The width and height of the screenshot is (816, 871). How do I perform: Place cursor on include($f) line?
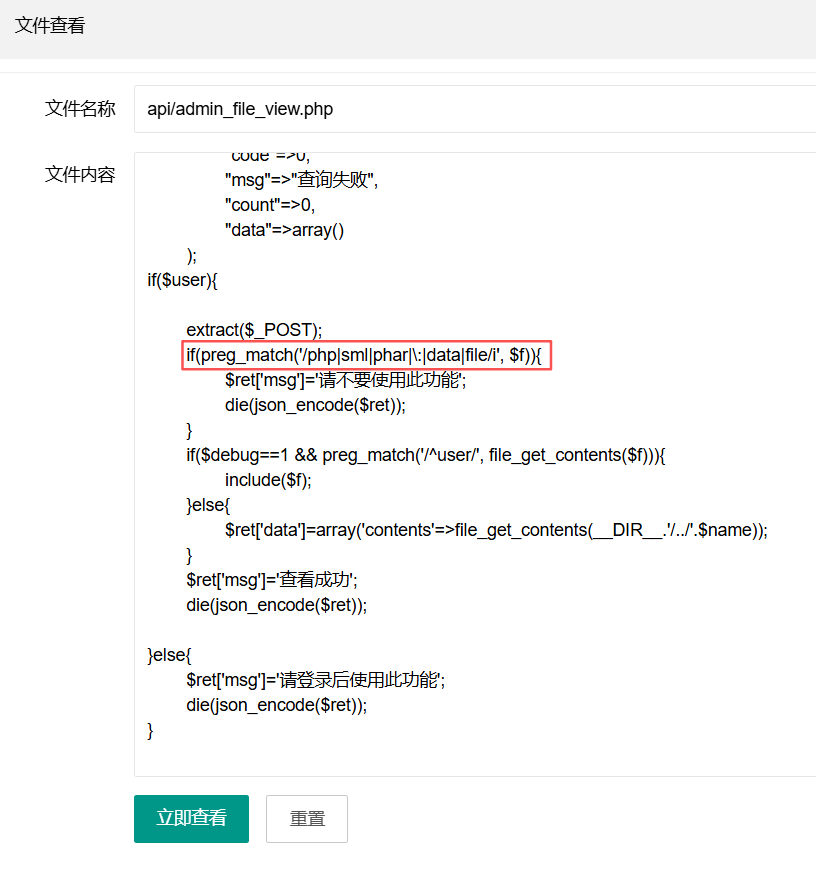tap(268, 480)
